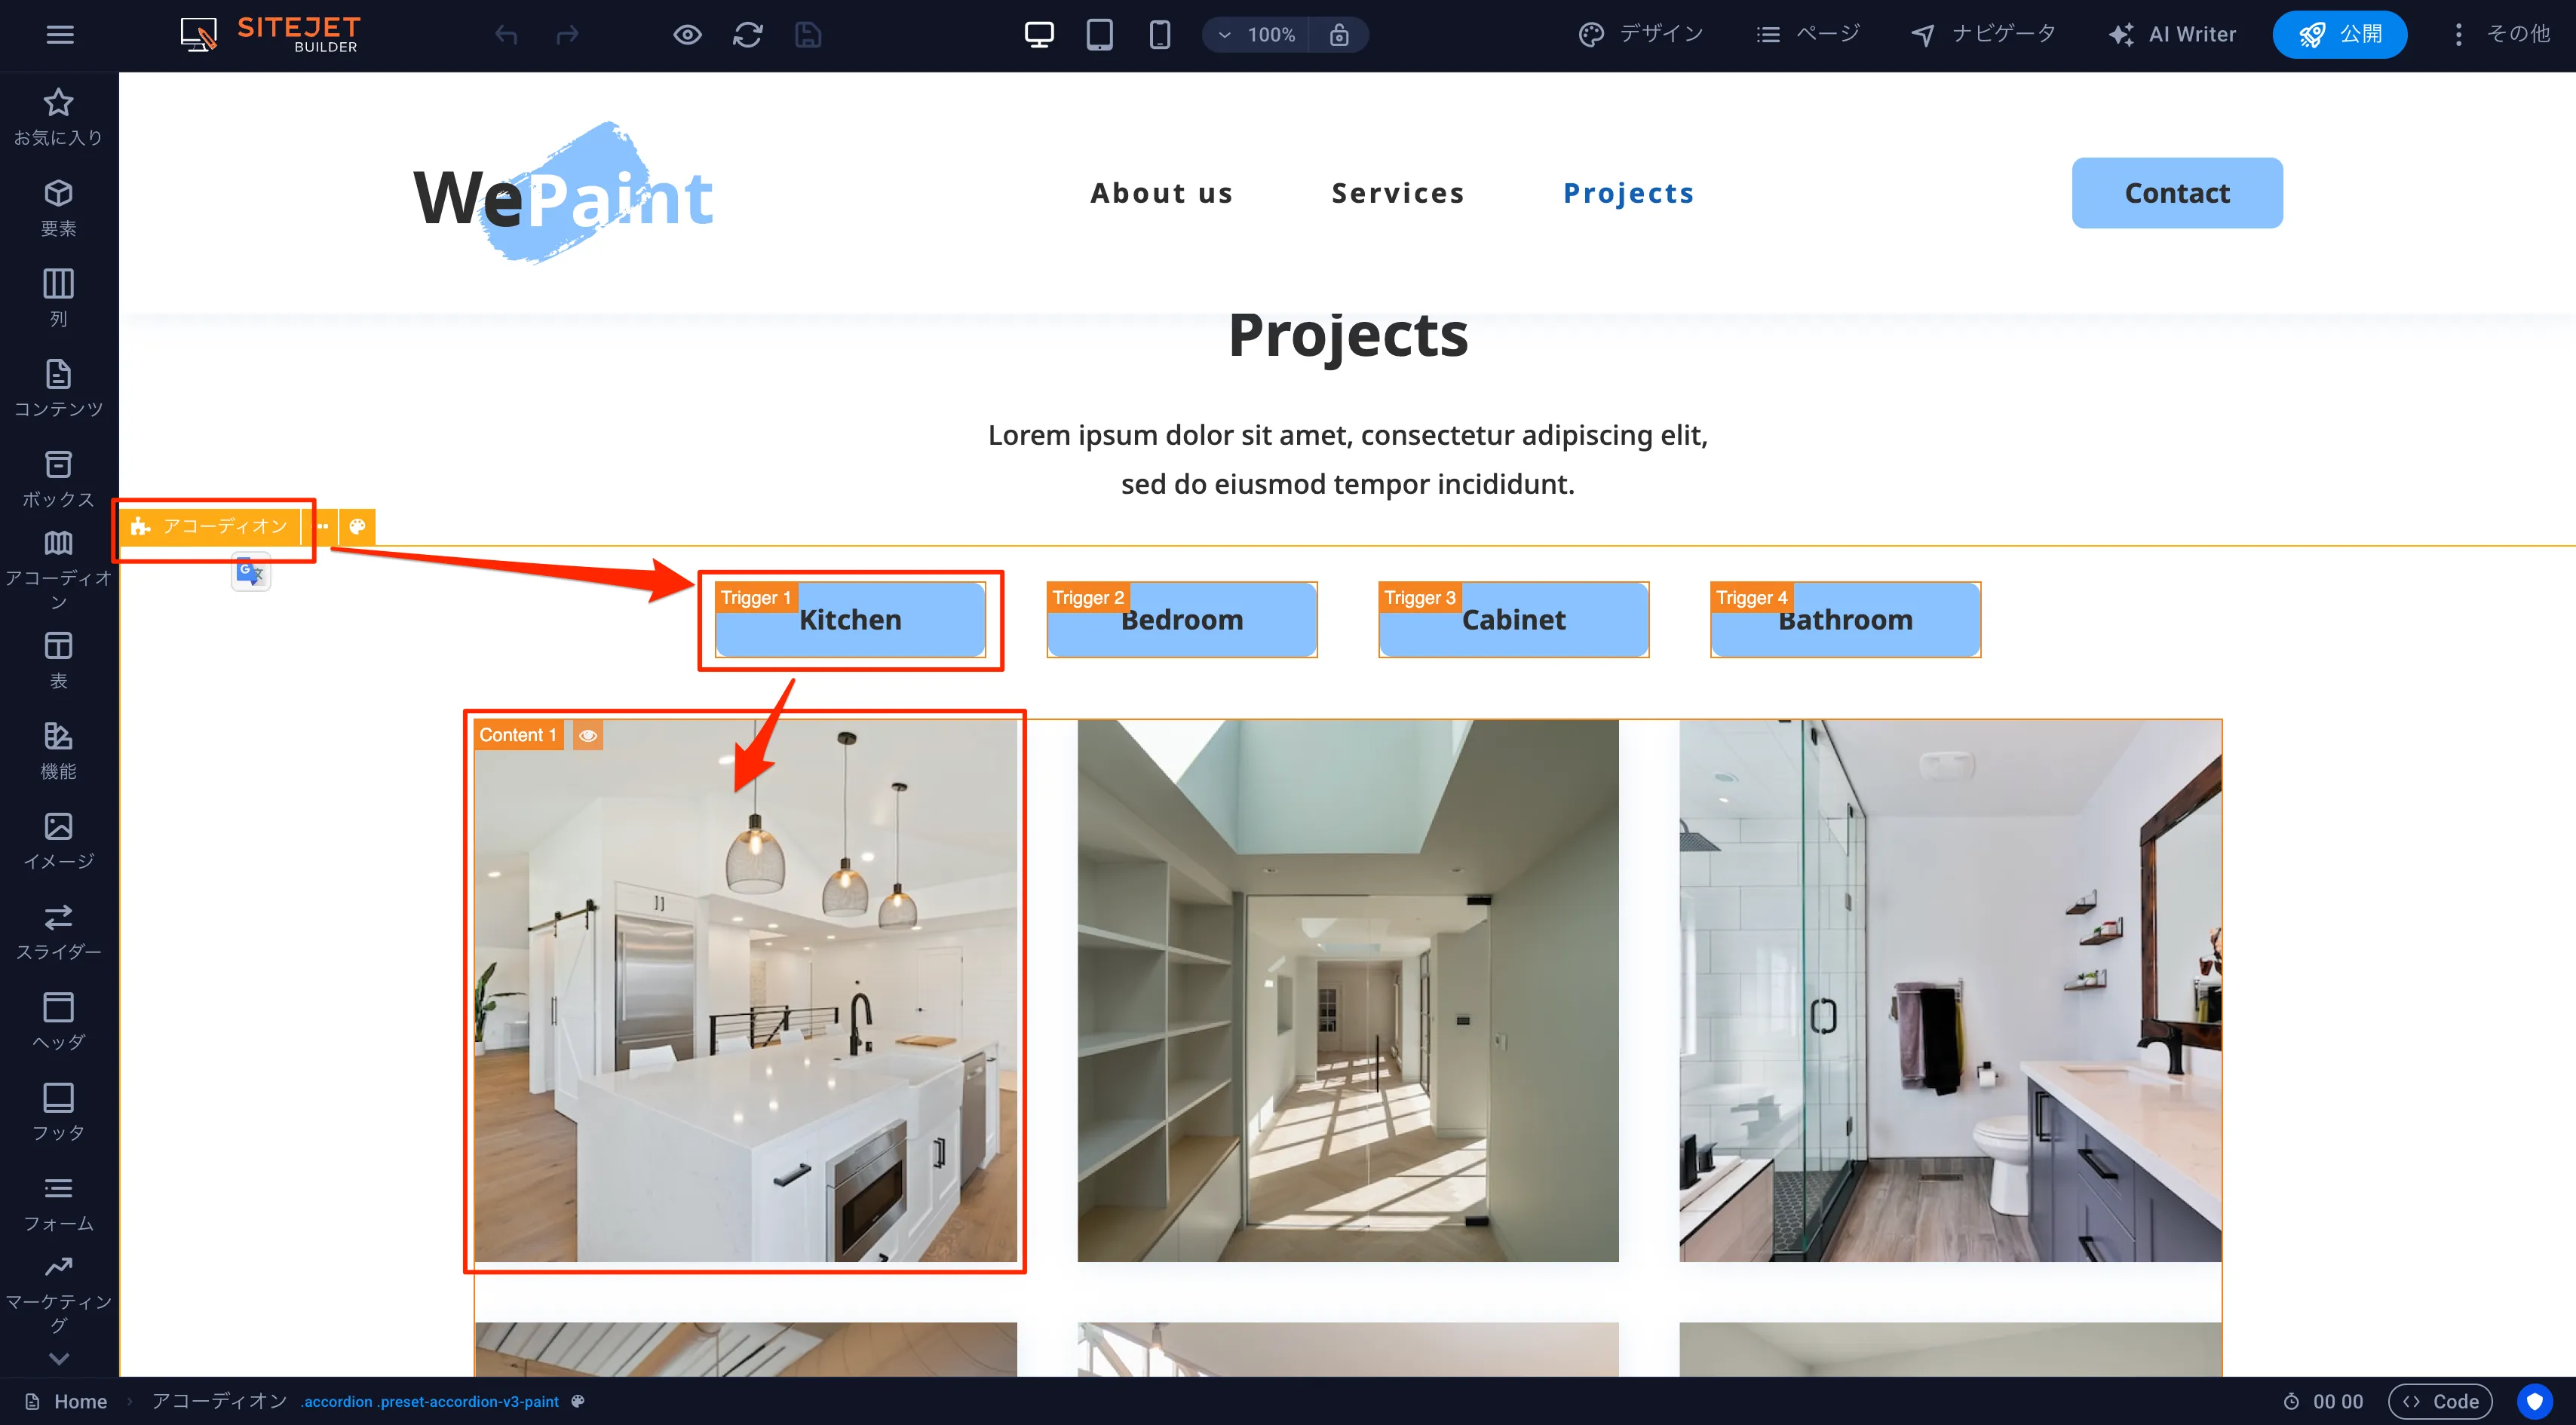Viewport: 2576px width, 1425px height.
Task: Open the ページ menu
Action: [x=1808, y=35]
